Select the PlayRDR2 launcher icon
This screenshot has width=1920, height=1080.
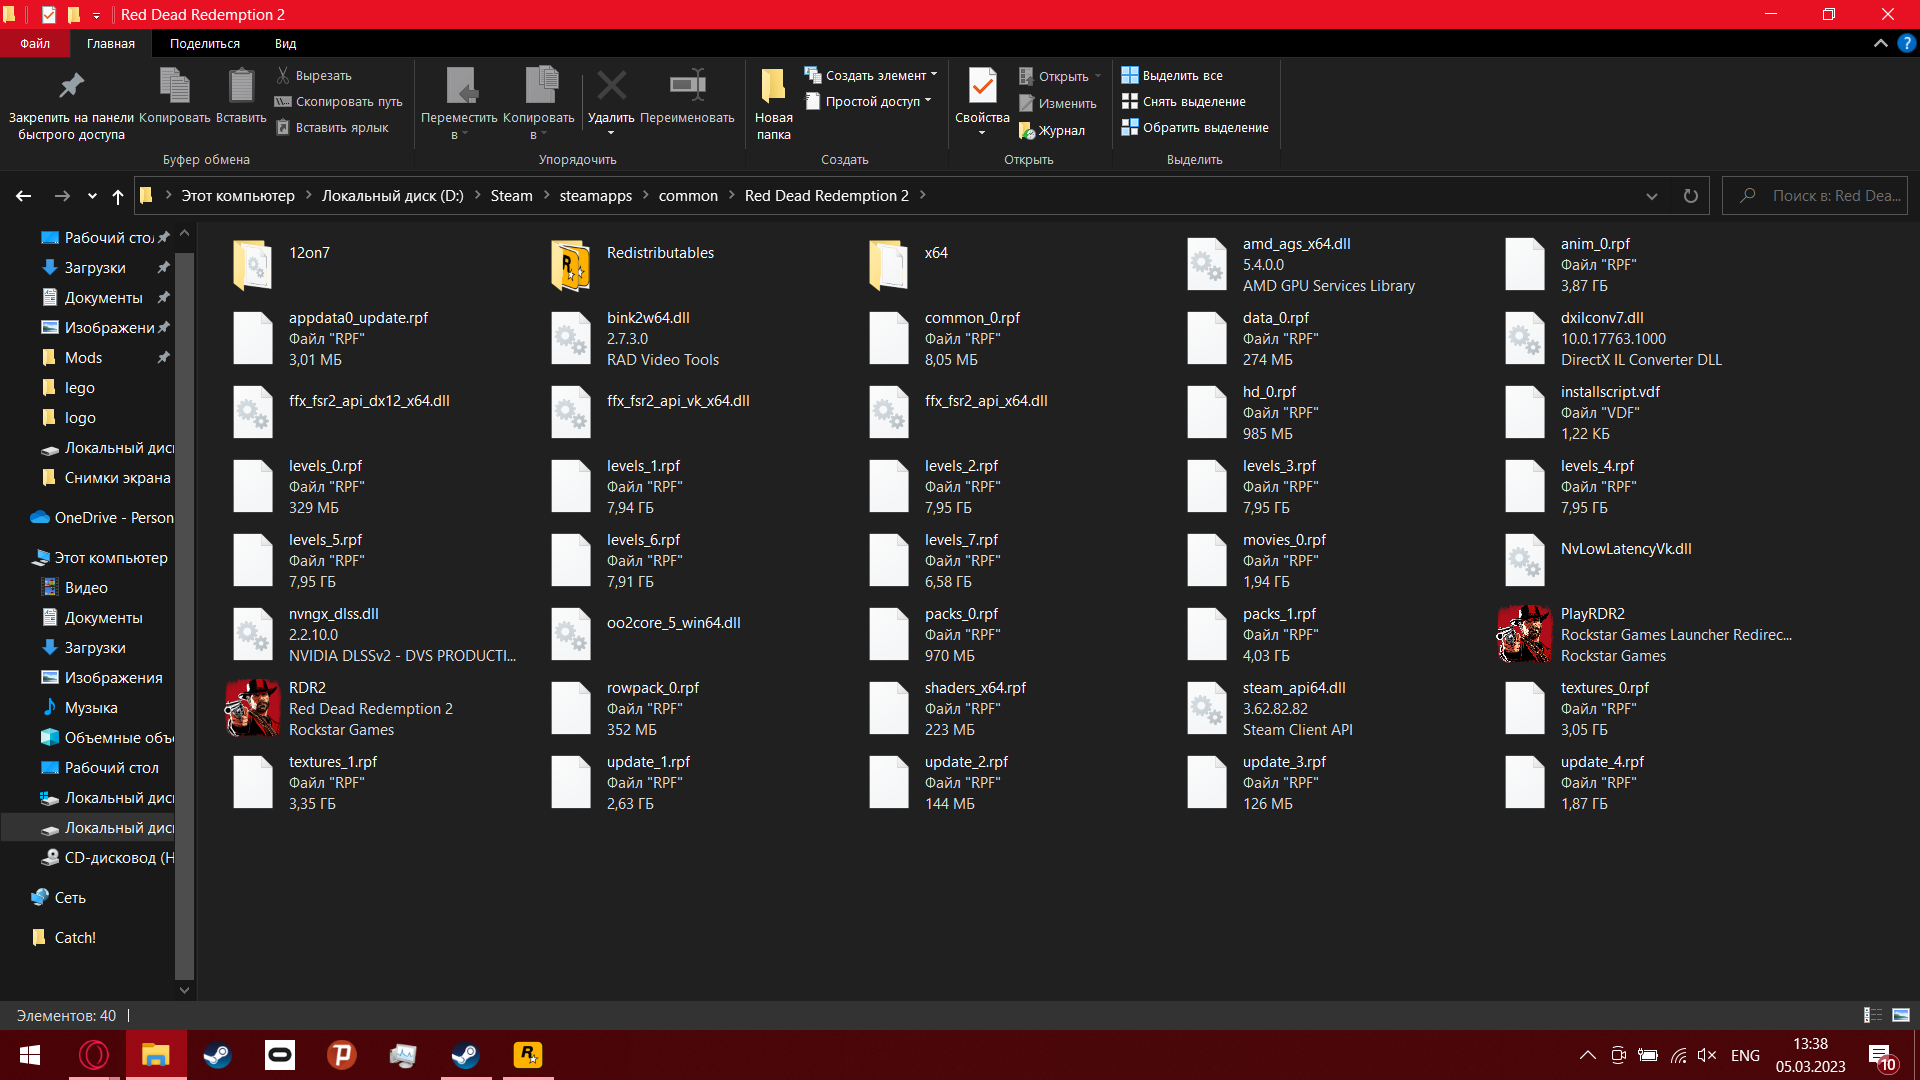click(x=1524, y=634)
